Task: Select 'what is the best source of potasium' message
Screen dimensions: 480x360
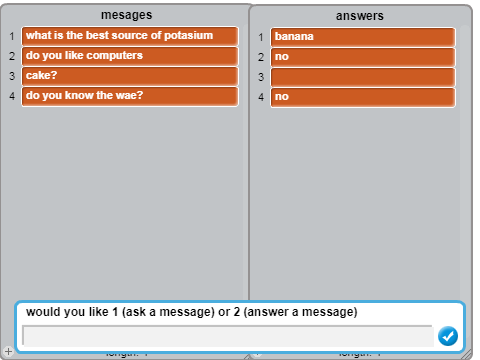Action: click(130, 36)
